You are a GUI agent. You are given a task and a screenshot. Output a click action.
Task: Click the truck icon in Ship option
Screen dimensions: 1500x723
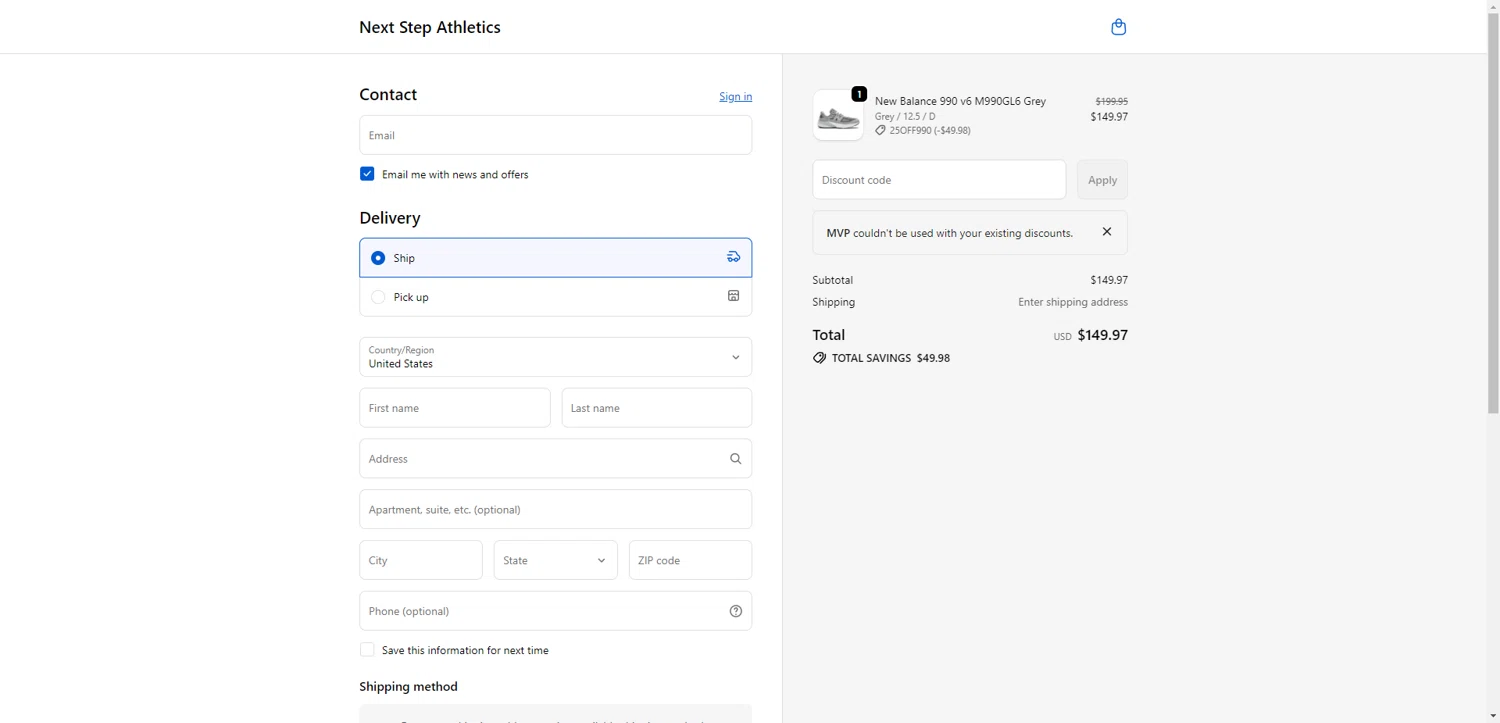(733, 257)
